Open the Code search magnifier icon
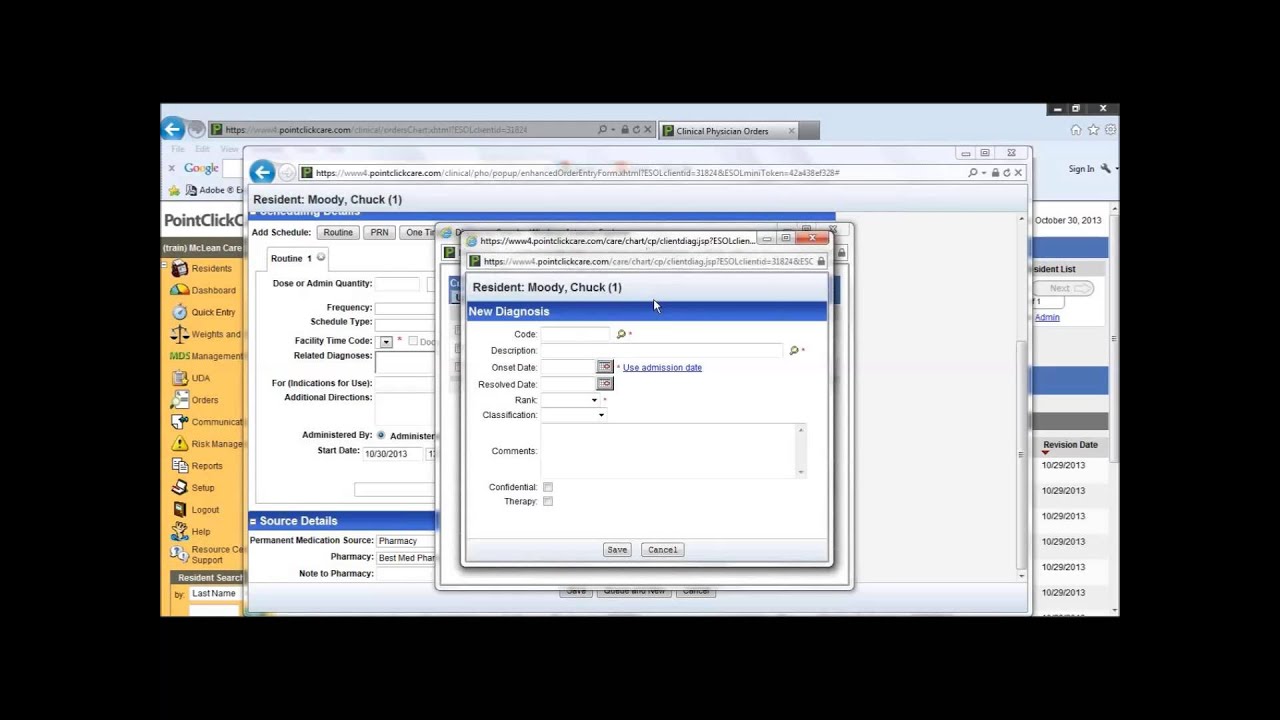The height and width of the screenshot is (720, 1280). click(621, 334)
